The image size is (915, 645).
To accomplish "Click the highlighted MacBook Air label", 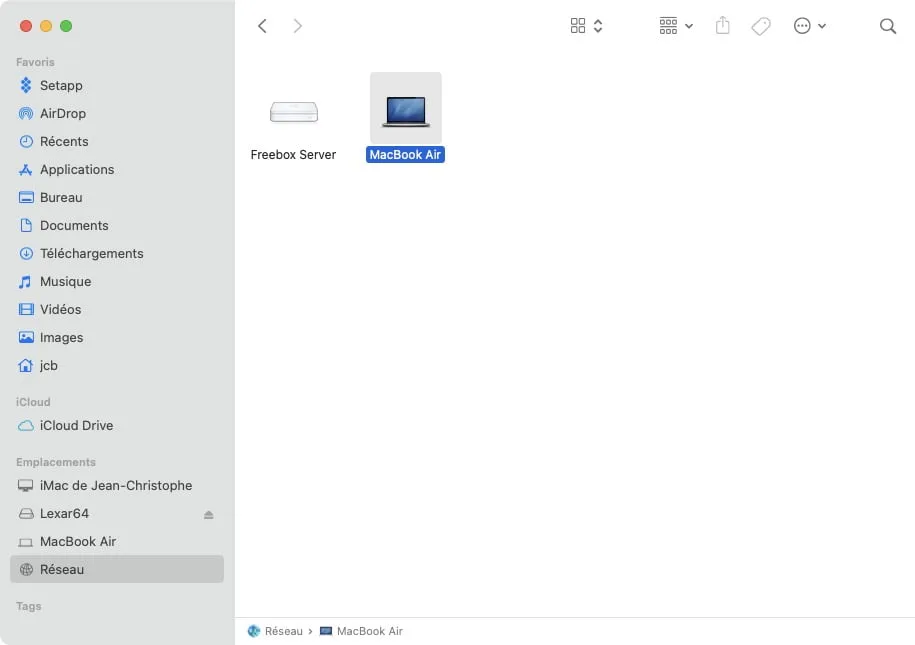I will point(406,155).
